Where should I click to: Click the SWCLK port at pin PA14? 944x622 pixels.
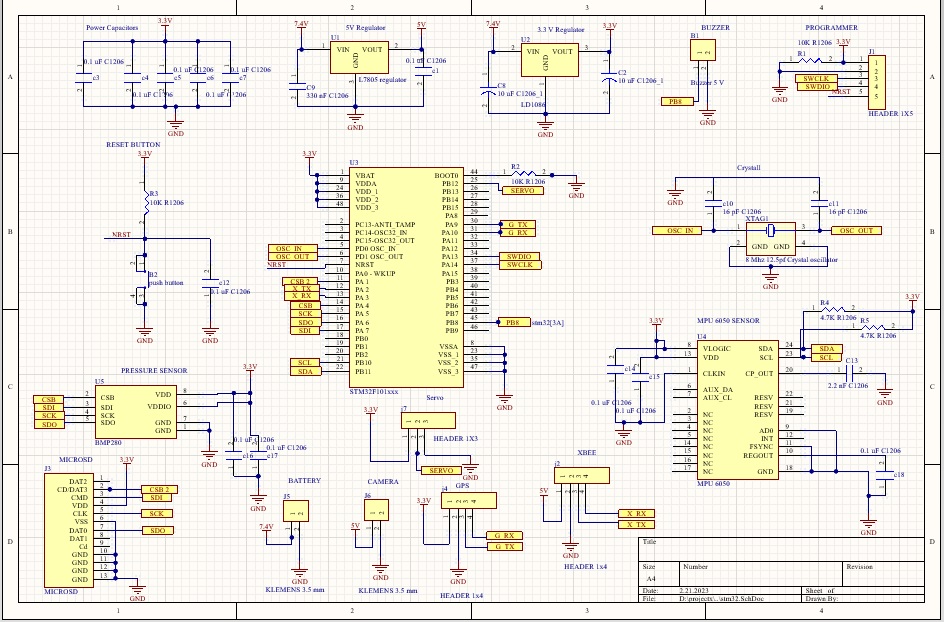tap(520, 265)
